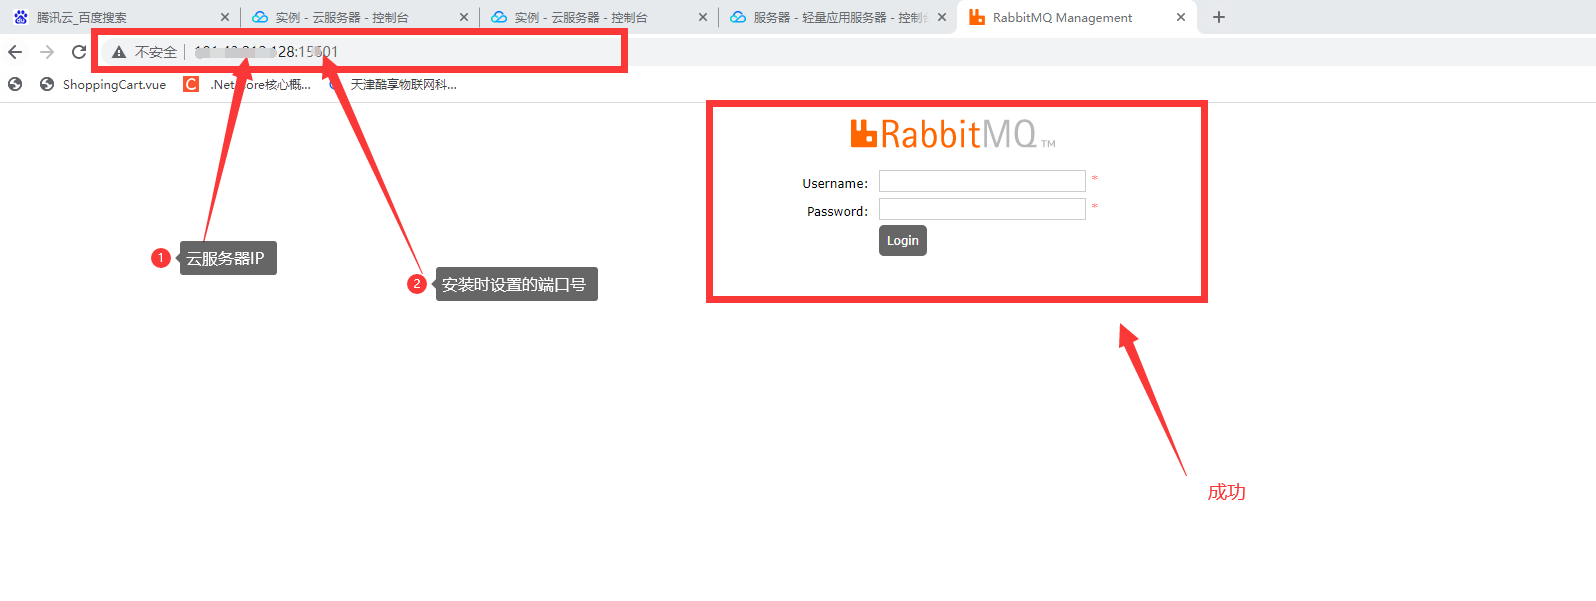The width and height of the screenshot is (1596, 601).
Task: Open the not-secure warning icon in the address bar
Action: pos(119,52)
